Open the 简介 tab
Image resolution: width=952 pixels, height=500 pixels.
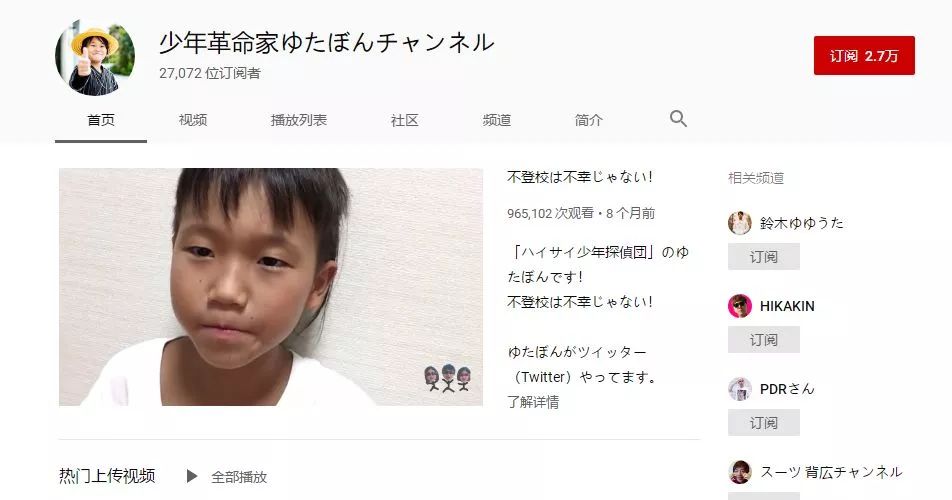click(x=589, y=120)
